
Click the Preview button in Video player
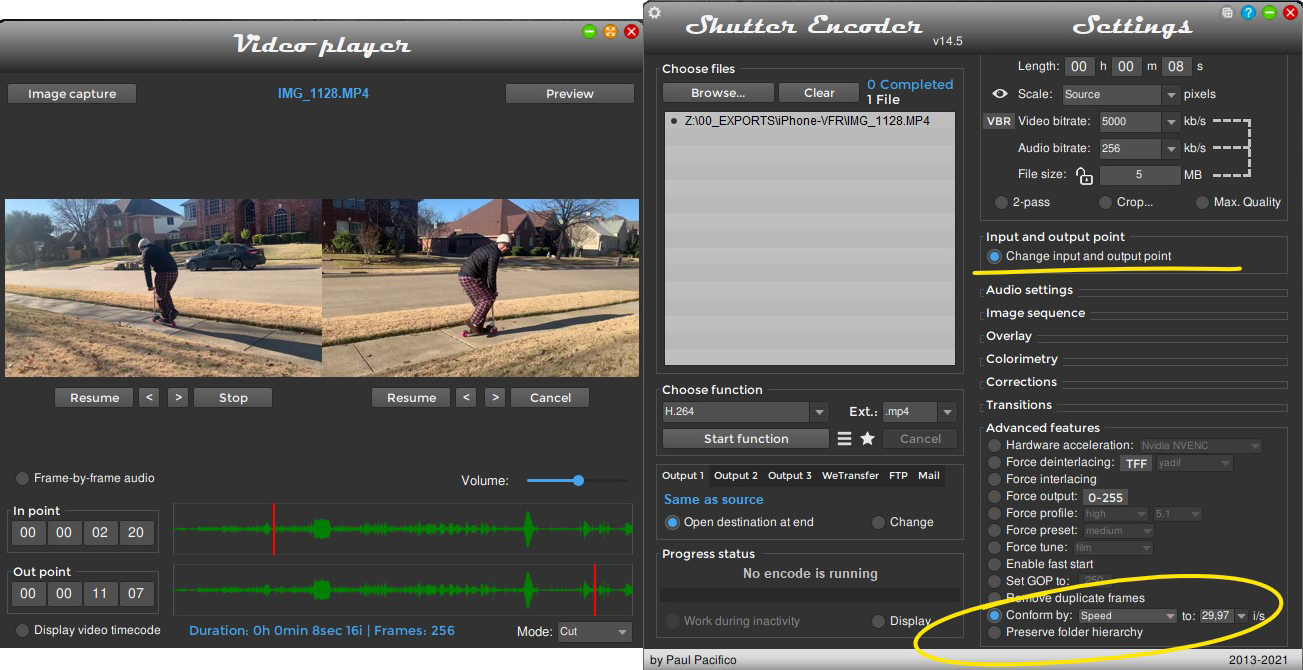[568, 92]
